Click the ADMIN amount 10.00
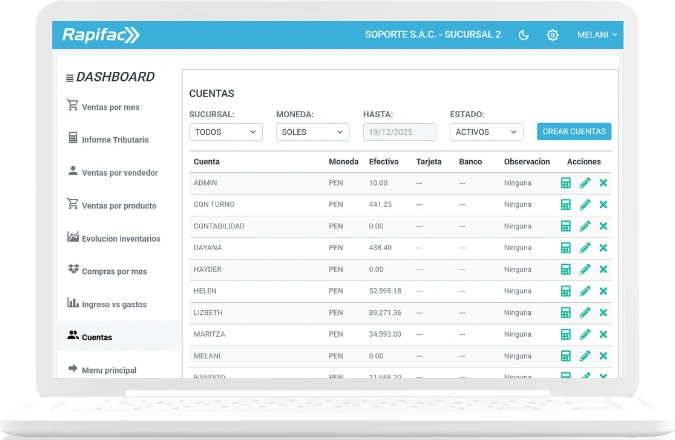This screenshot has width=675, height=440. (x=378, y=183)
